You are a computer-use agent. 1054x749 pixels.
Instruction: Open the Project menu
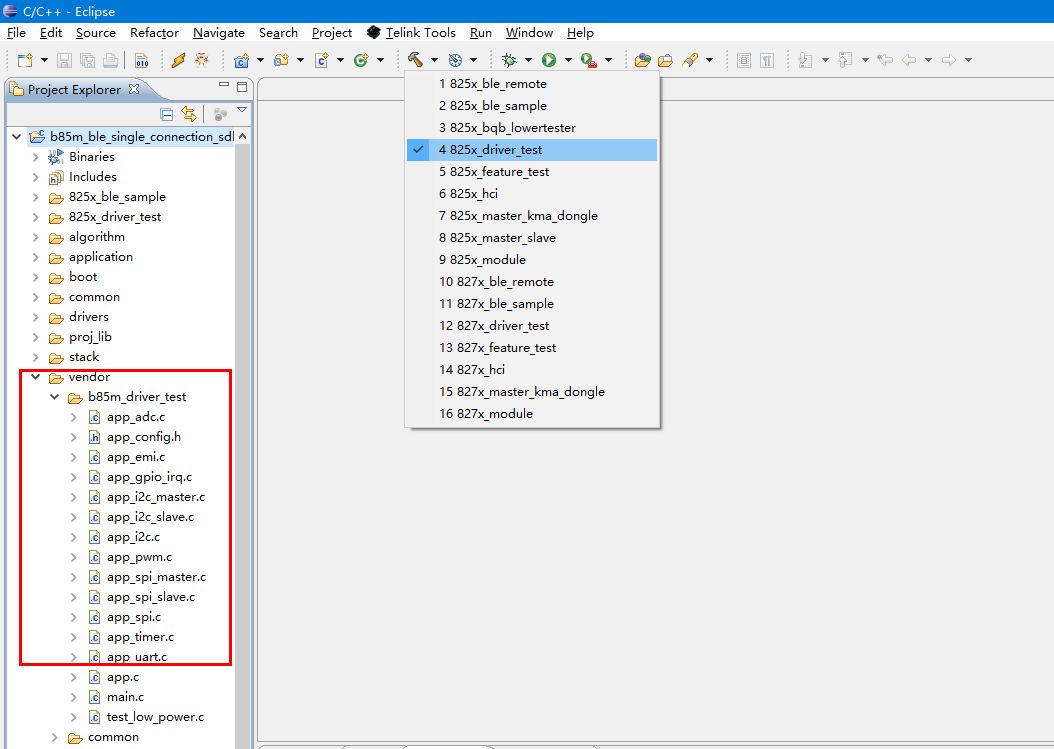click(331, 33)
